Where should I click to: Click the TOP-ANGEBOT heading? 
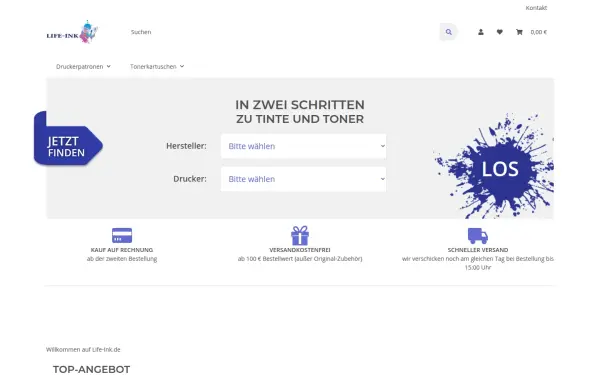coord(91,369)
